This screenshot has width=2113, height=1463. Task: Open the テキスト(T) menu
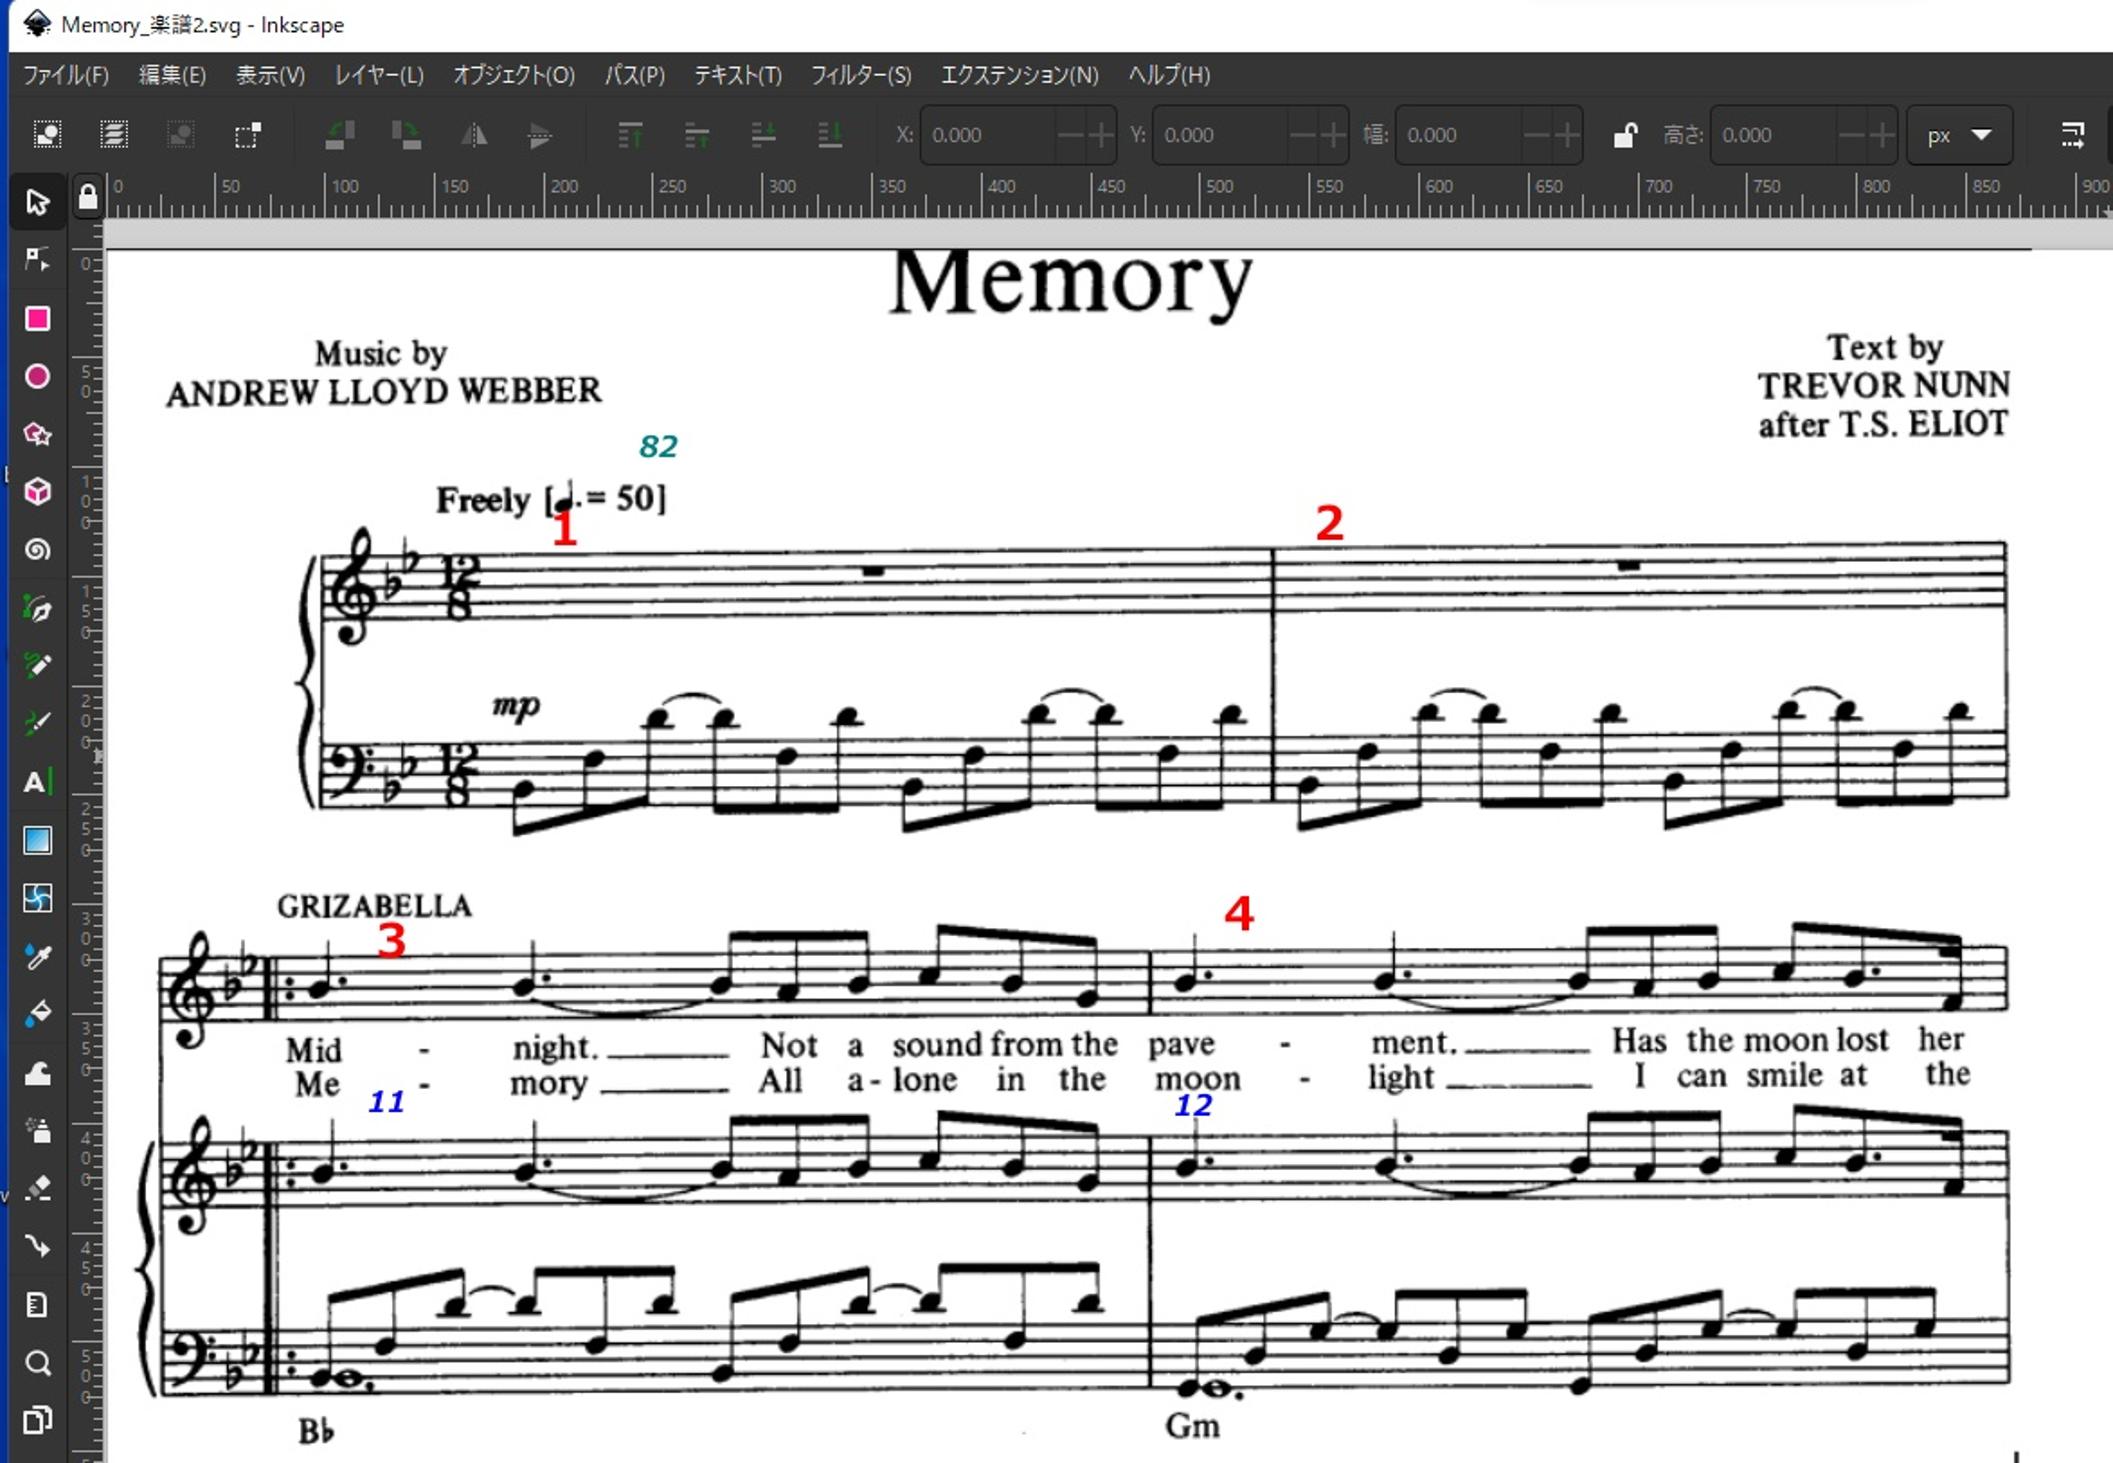point(738,75)
